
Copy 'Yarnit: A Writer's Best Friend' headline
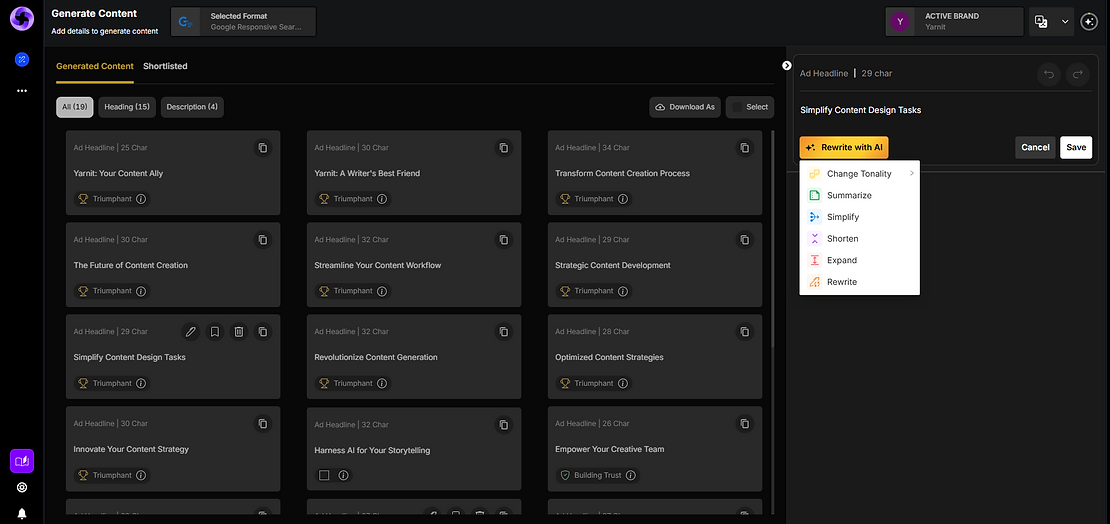[x=503, y=148]
